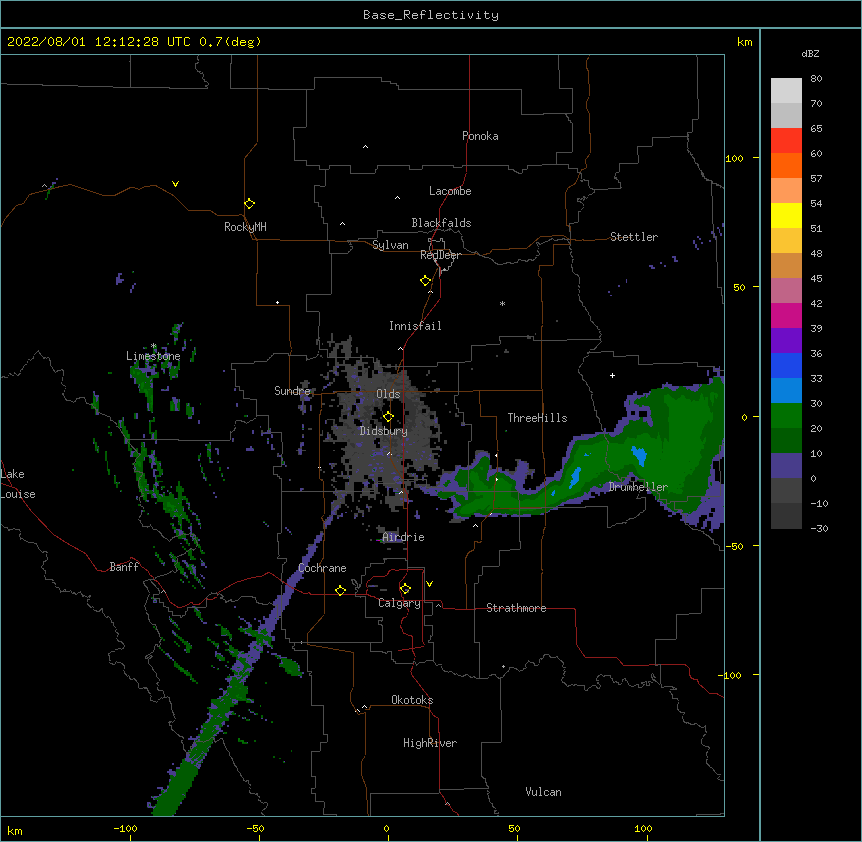
Task: Click the Blackfalds label
Action: point(441,223)
